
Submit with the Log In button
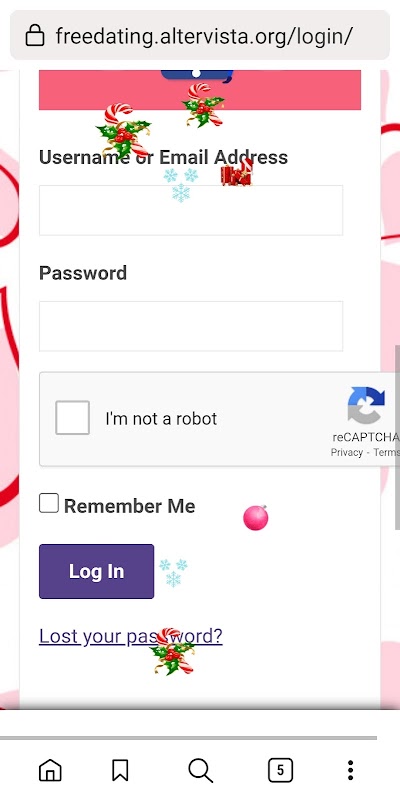click(x=96, y=571)
